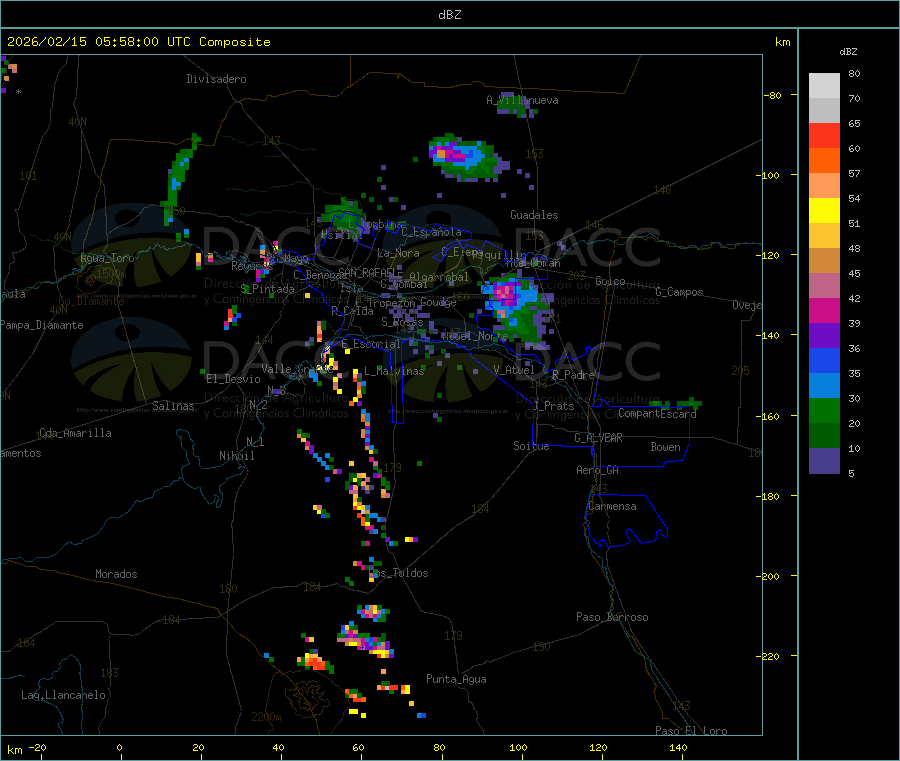Click the 'Paso_Barroso' map label
The height and width of the screenshot is (761, 900).
tap(612, 617)
